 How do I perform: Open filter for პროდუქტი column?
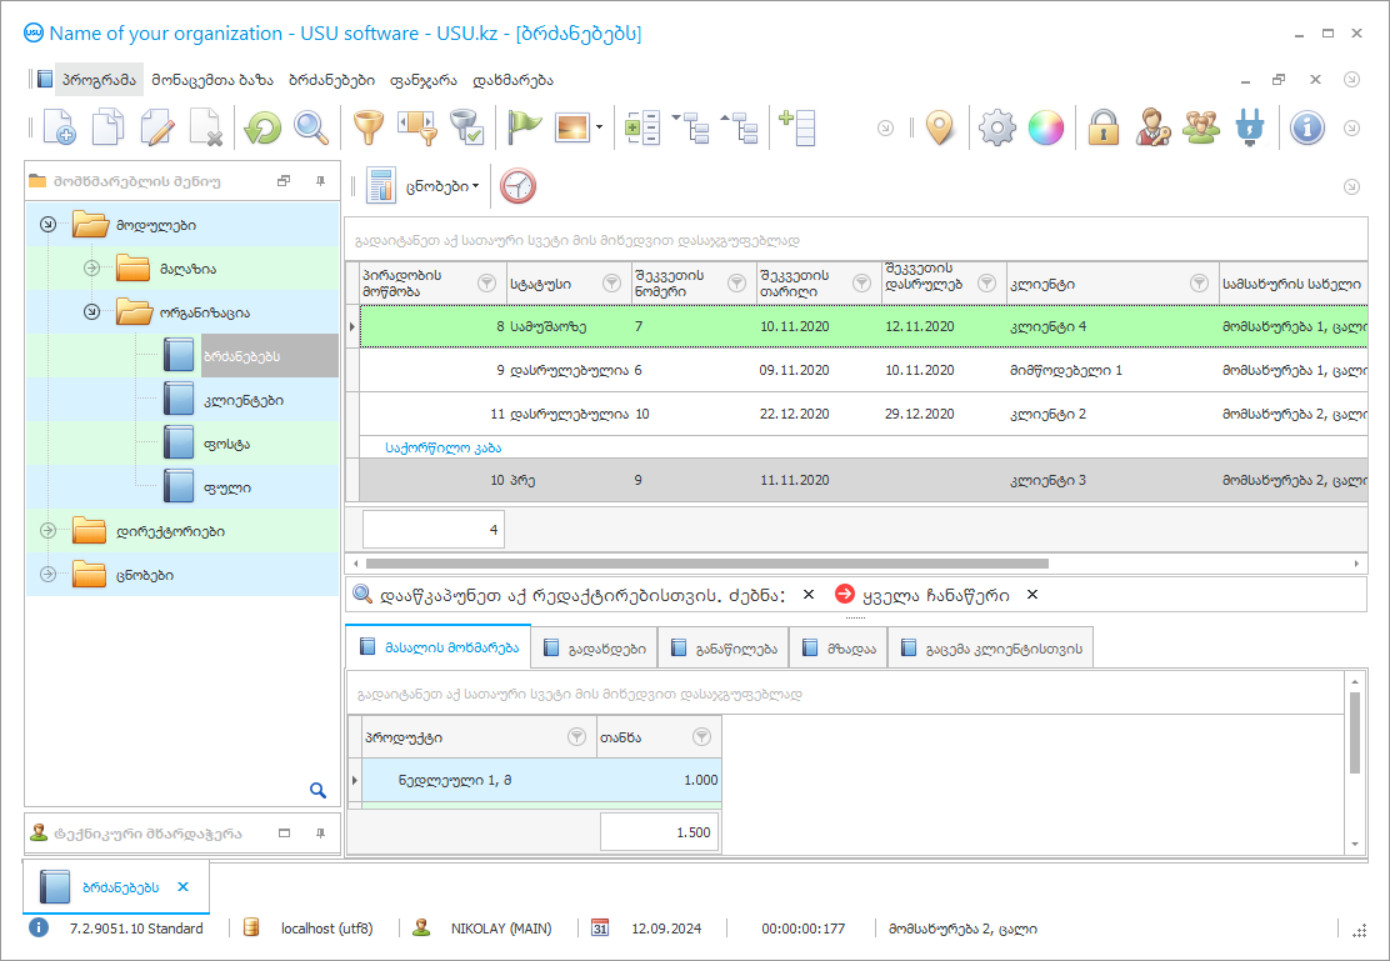coord(577,737)
